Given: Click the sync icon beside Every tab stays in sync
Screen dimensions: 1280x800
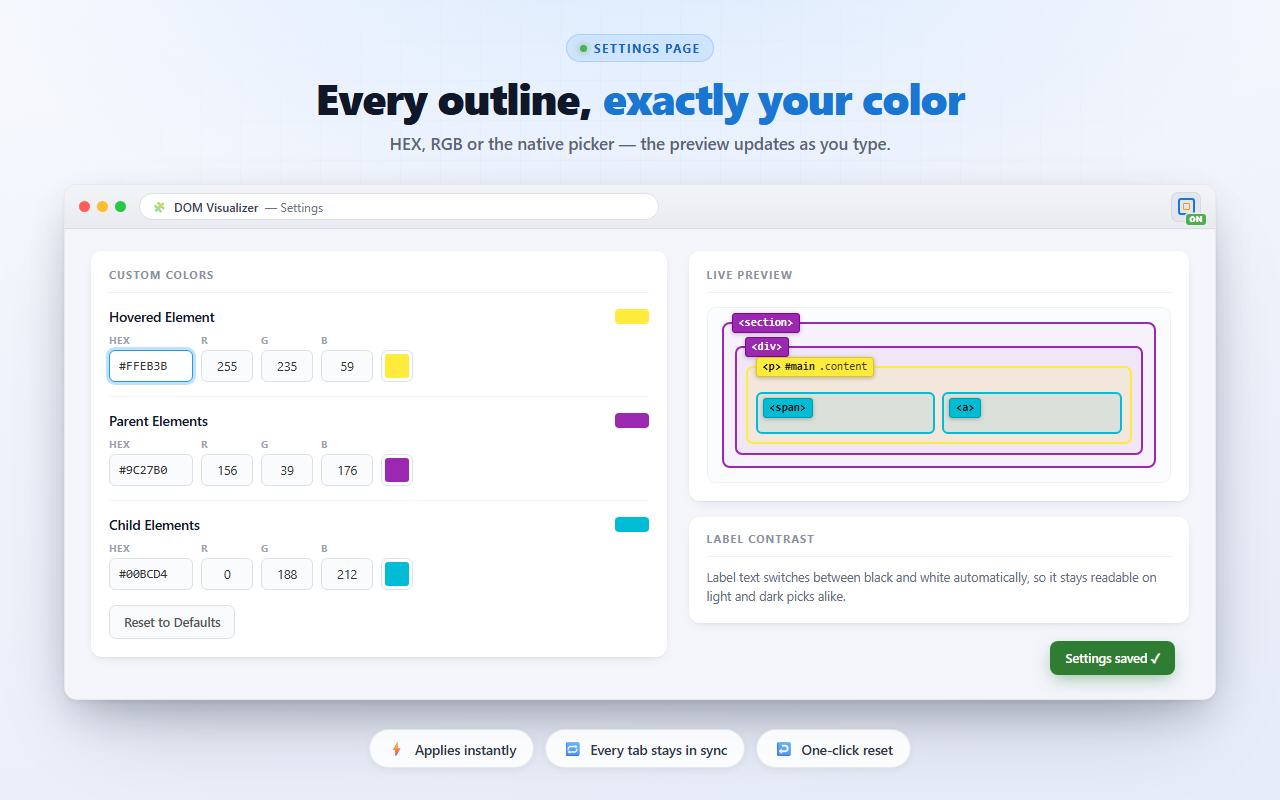Looking at the screenshot, I should pyautogui.click(x=573, y=749).
